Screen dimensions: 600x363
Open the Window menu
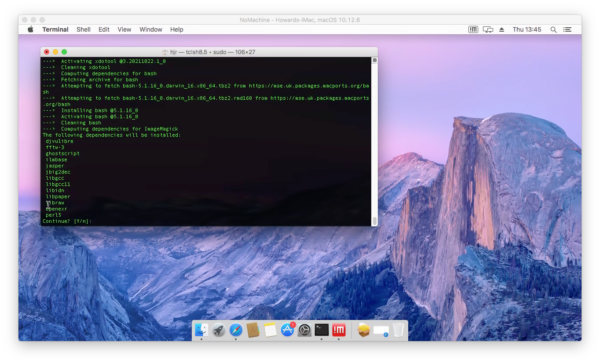click(x=151, y=29)
